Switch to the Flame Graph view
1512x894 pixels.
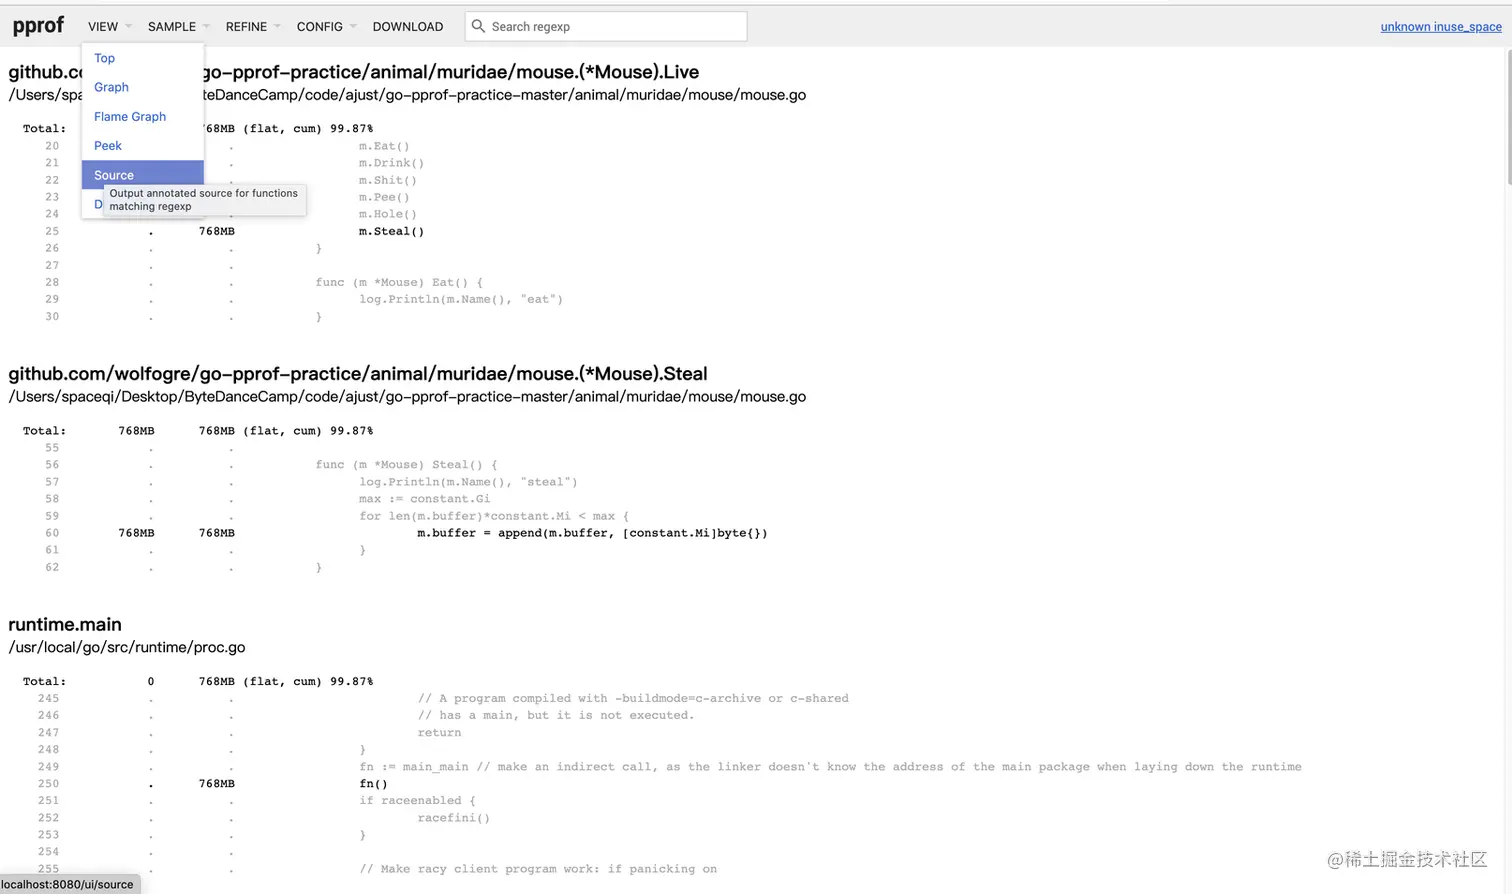pos(130,116)
